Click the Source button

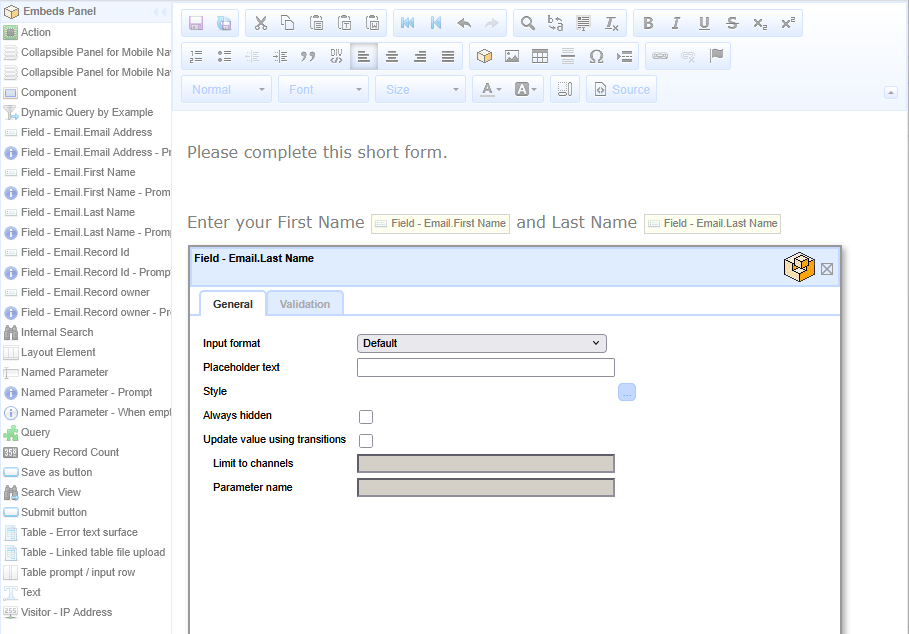(x=621, y=89)
